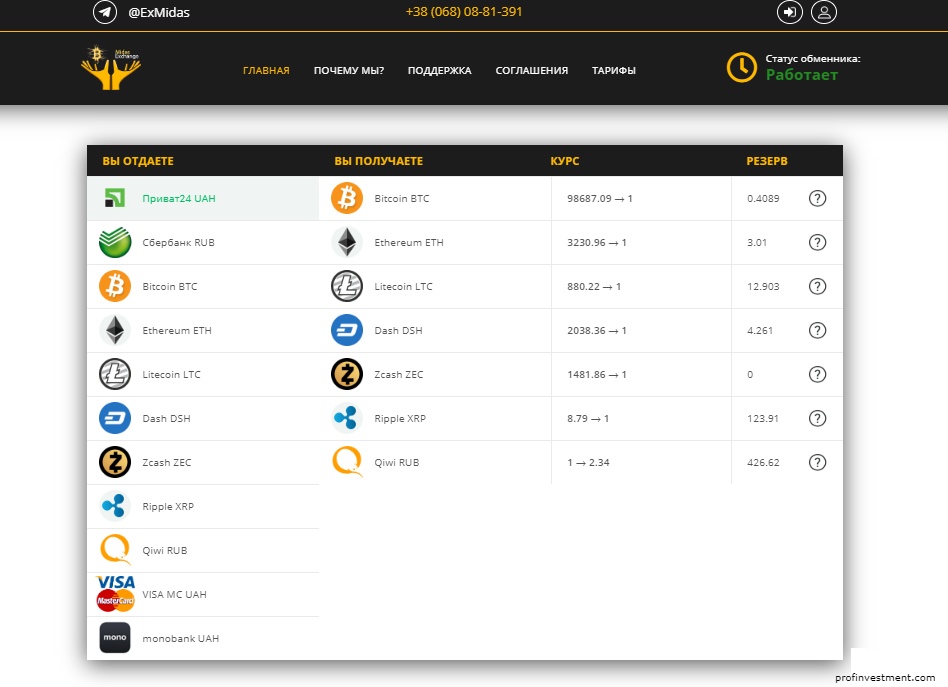This screenshot has height=687, width=948.
Task: Click the rate 98687.09 → 1
Action: pyautogui.click(x=600, y=198)
